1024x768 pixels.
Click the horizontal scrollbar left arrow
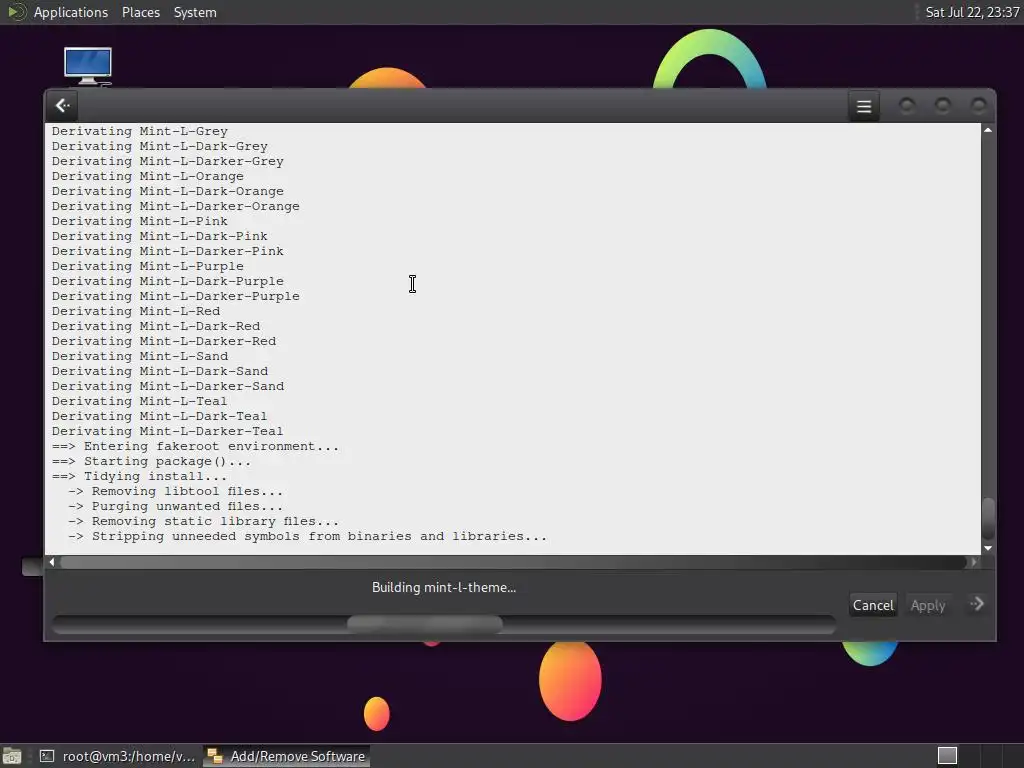(x=52, y=562)
